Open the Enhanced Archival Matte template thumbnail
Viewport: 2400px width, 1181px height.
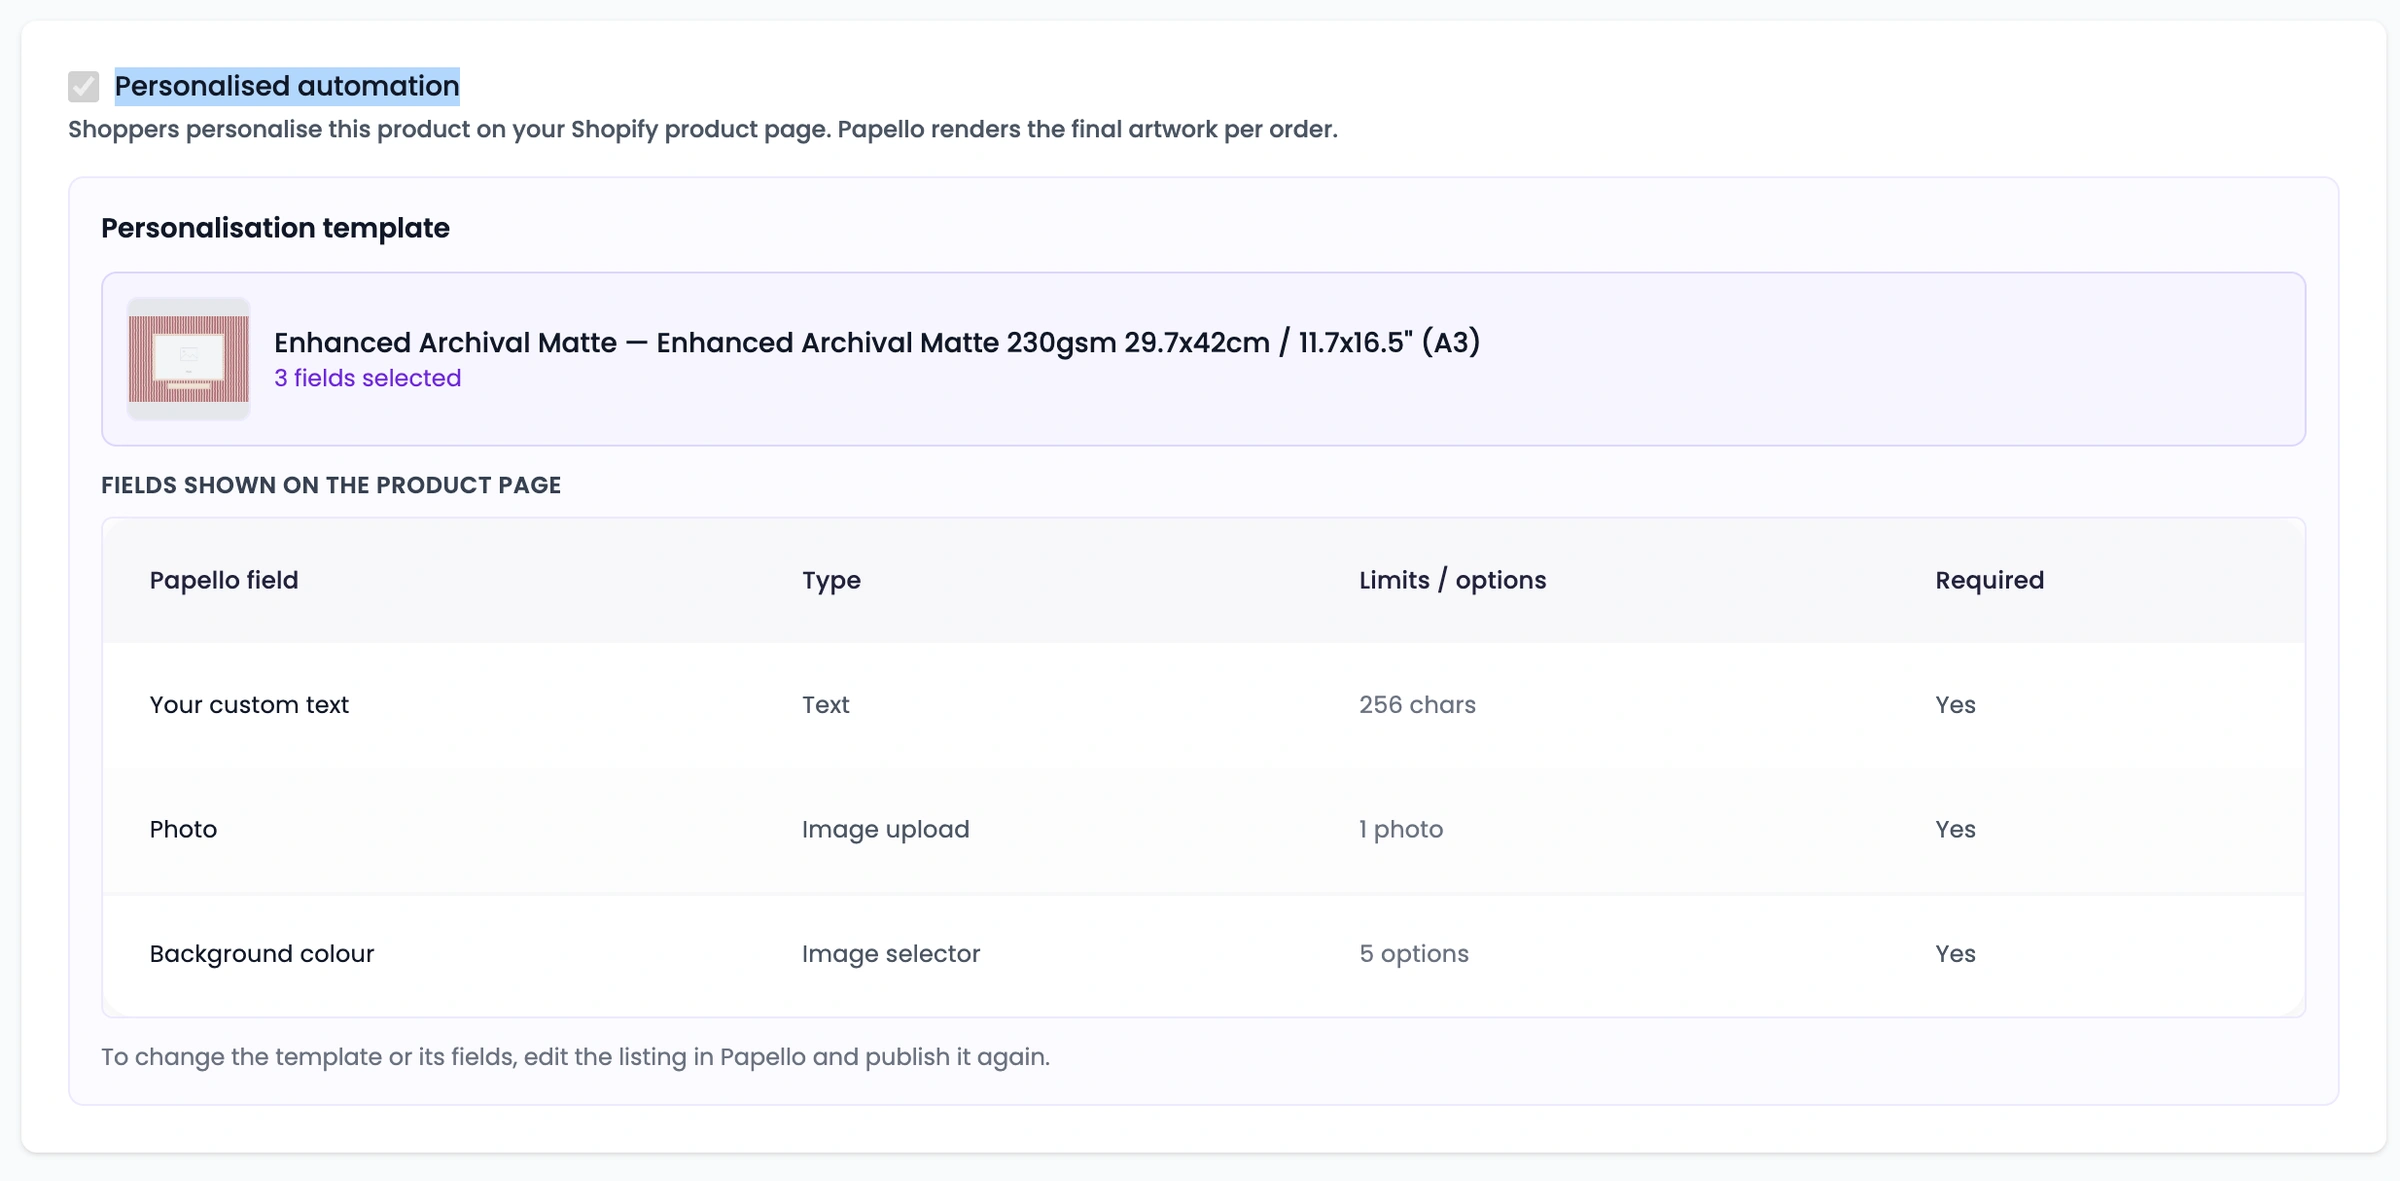pos(189,359)
